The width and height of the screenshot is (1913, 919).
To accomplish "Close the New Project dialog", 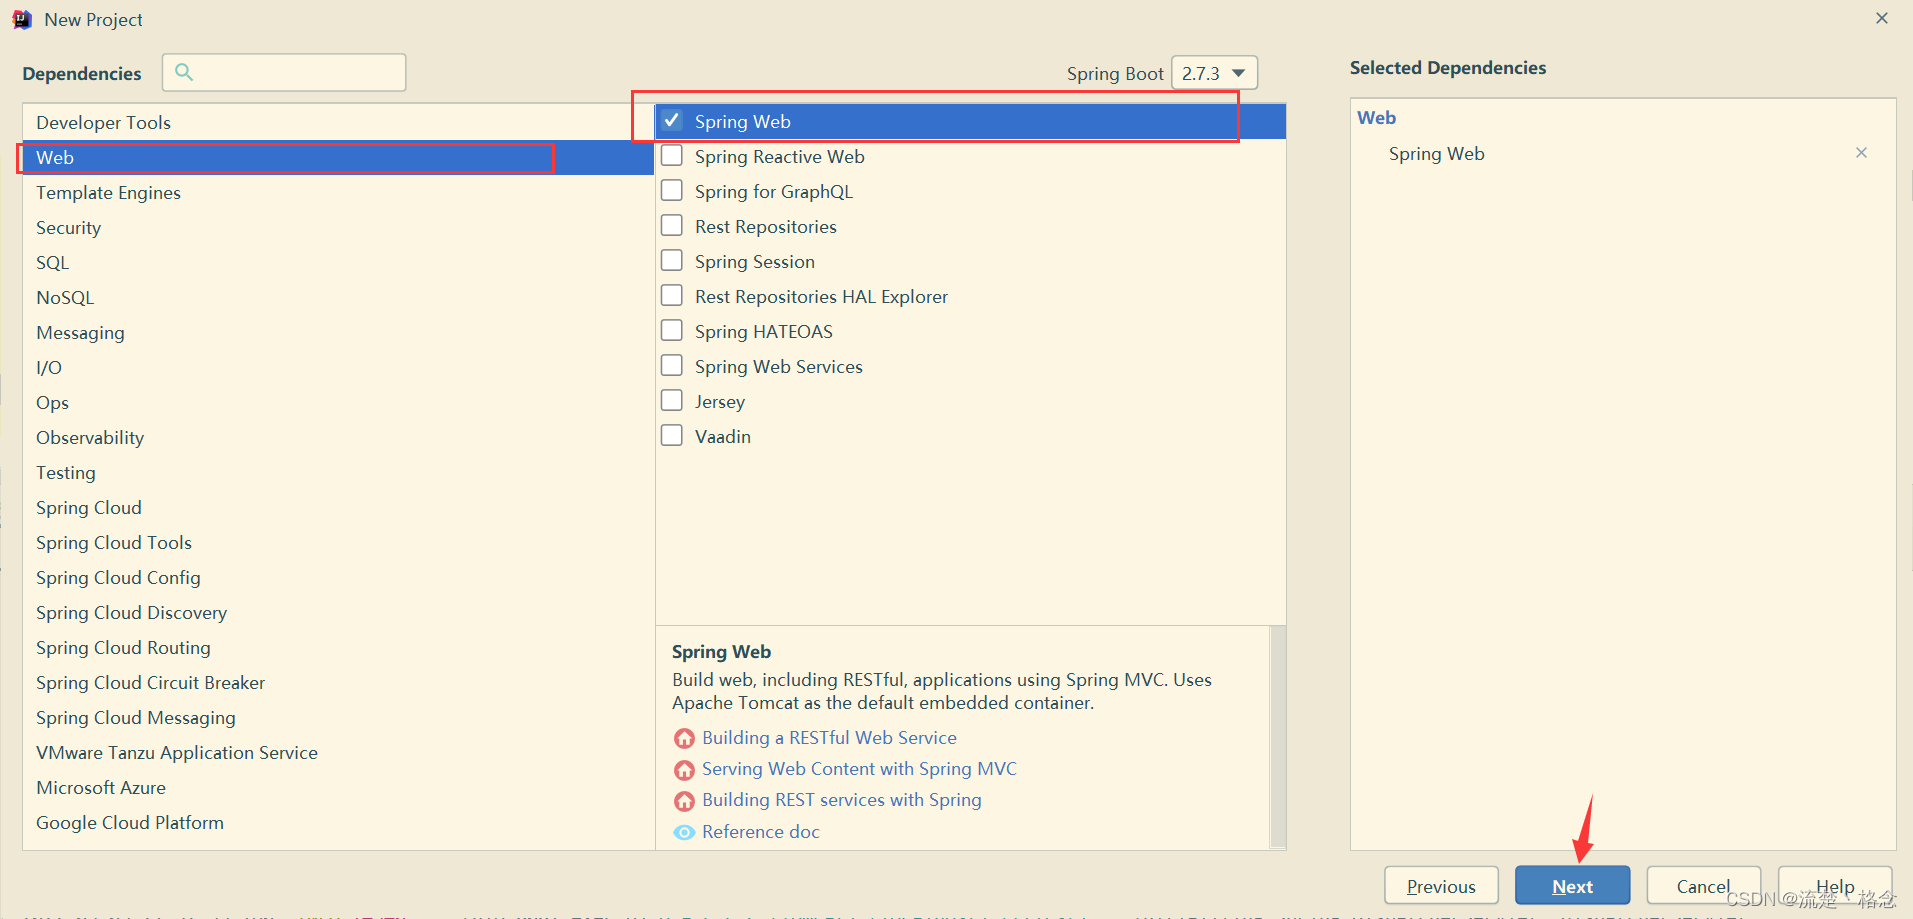I will pyautogui.click(x=1881, y=18).
